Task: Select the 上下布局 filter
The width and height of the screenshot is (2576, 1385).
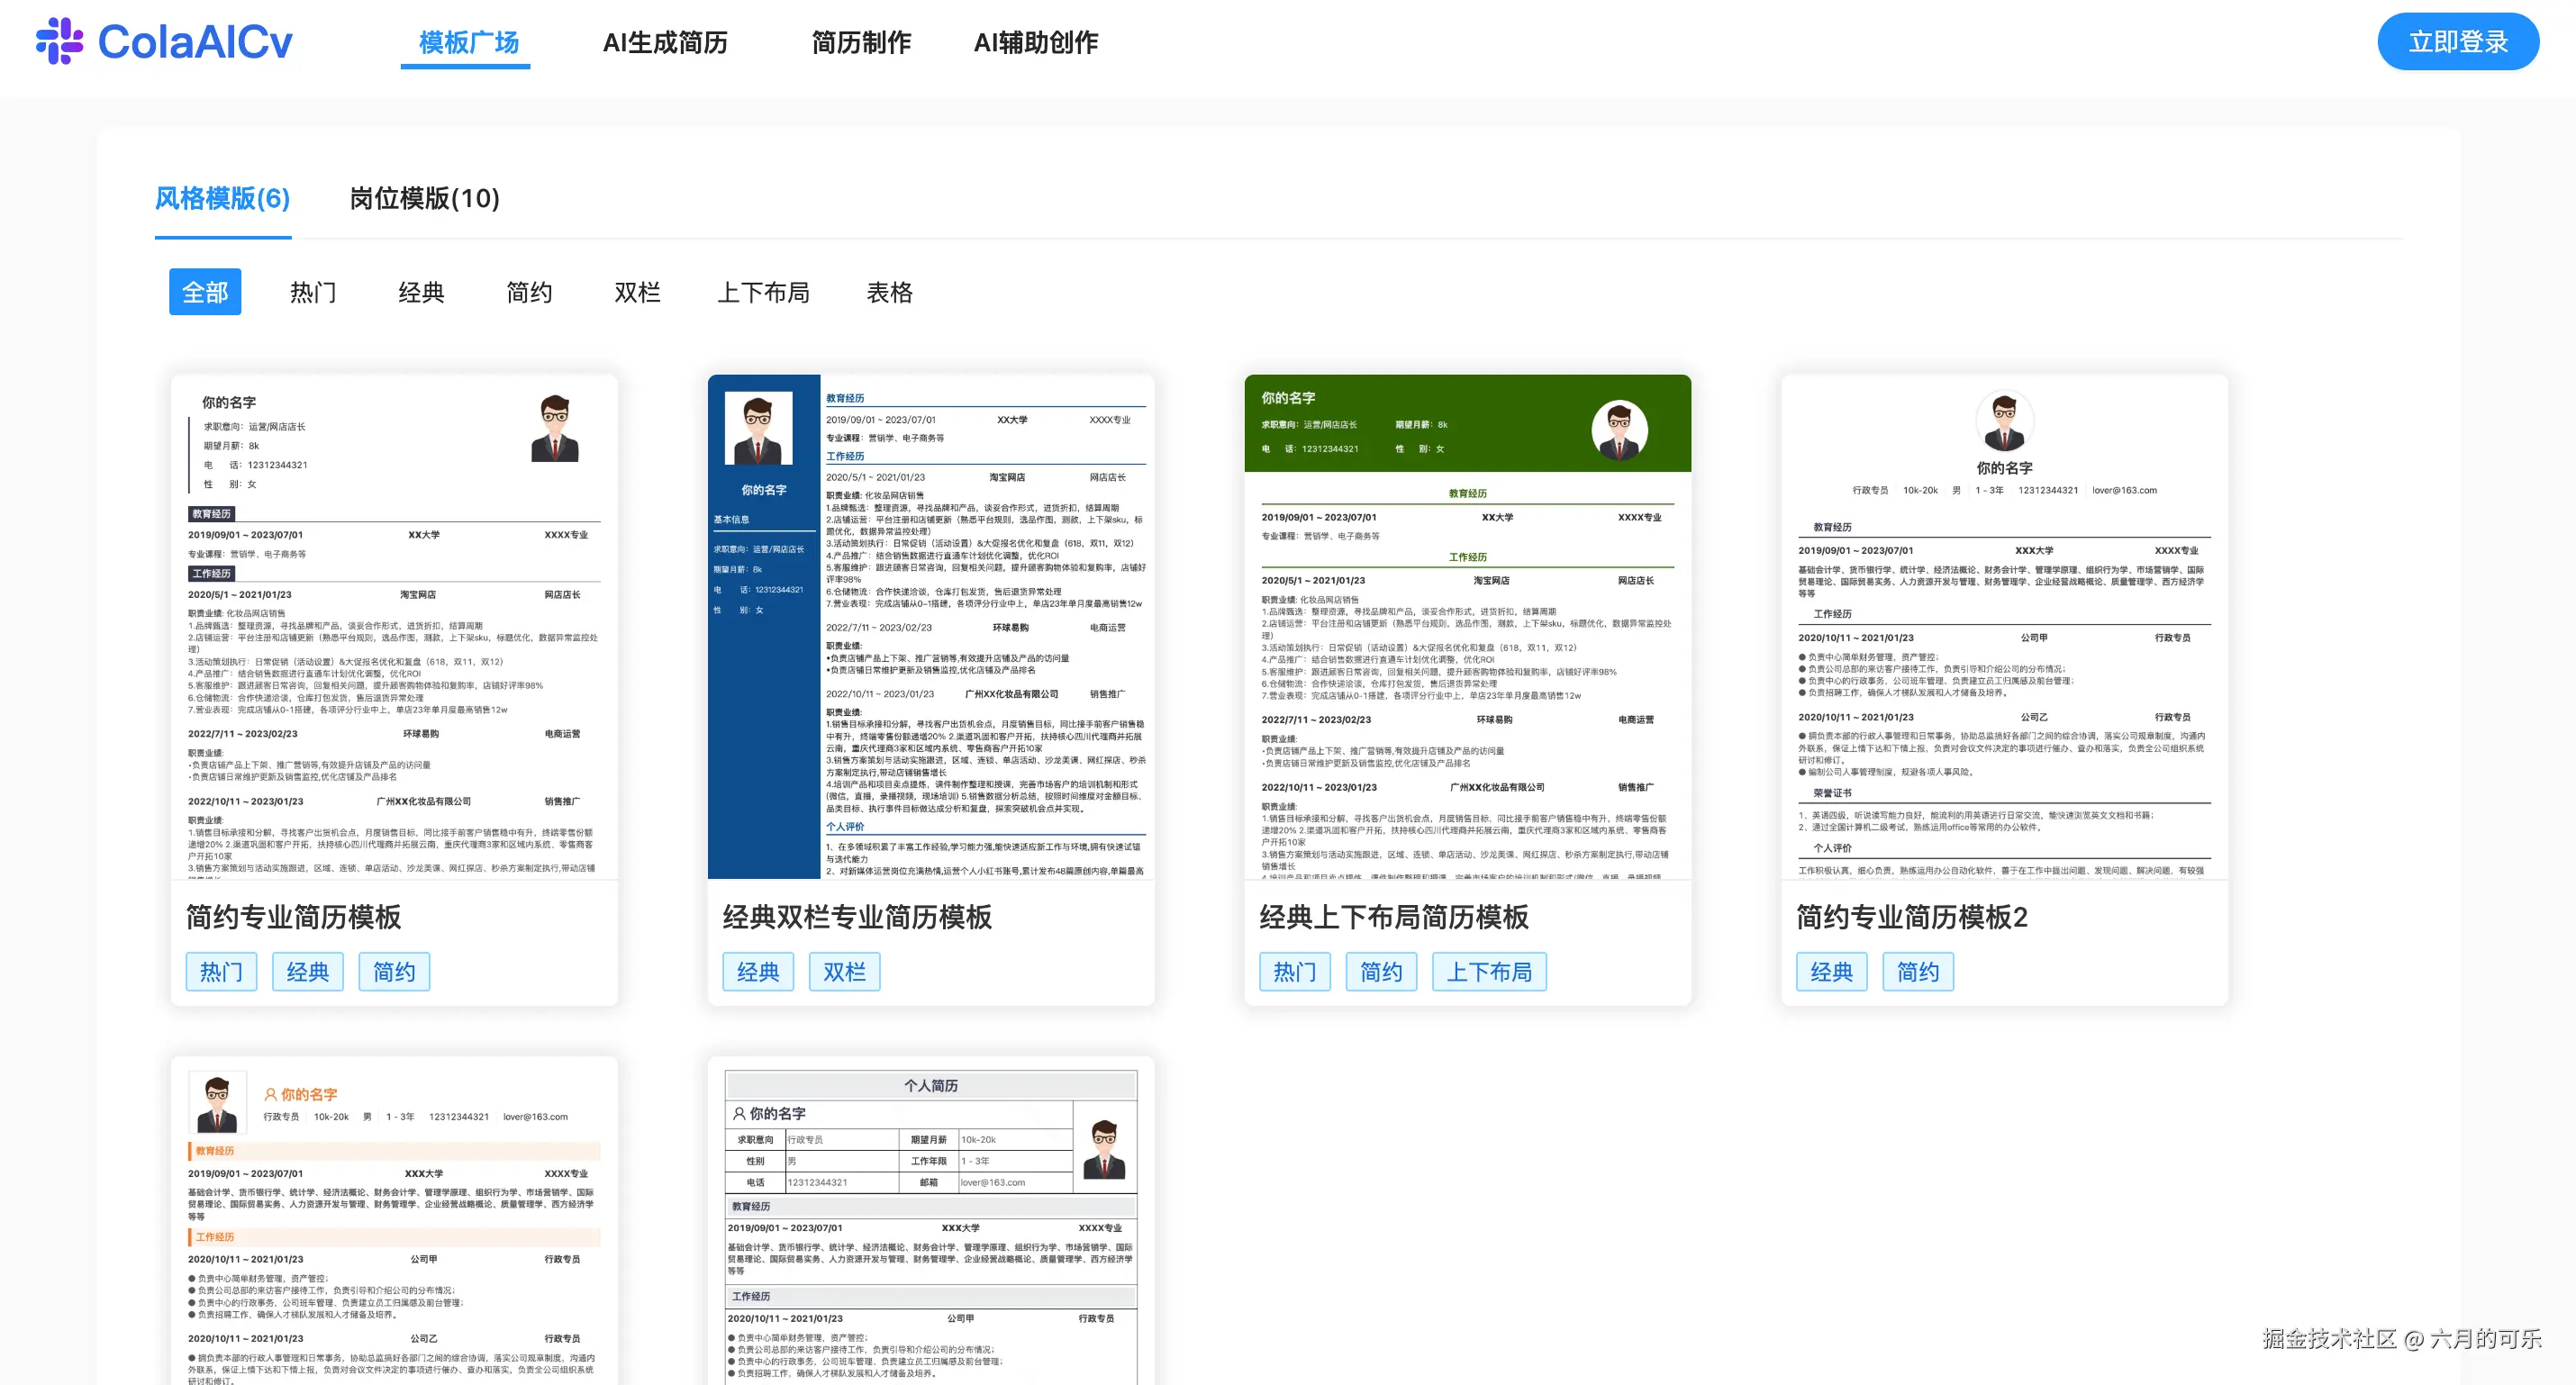Action: pyautogui.click(x=765, y=292)
